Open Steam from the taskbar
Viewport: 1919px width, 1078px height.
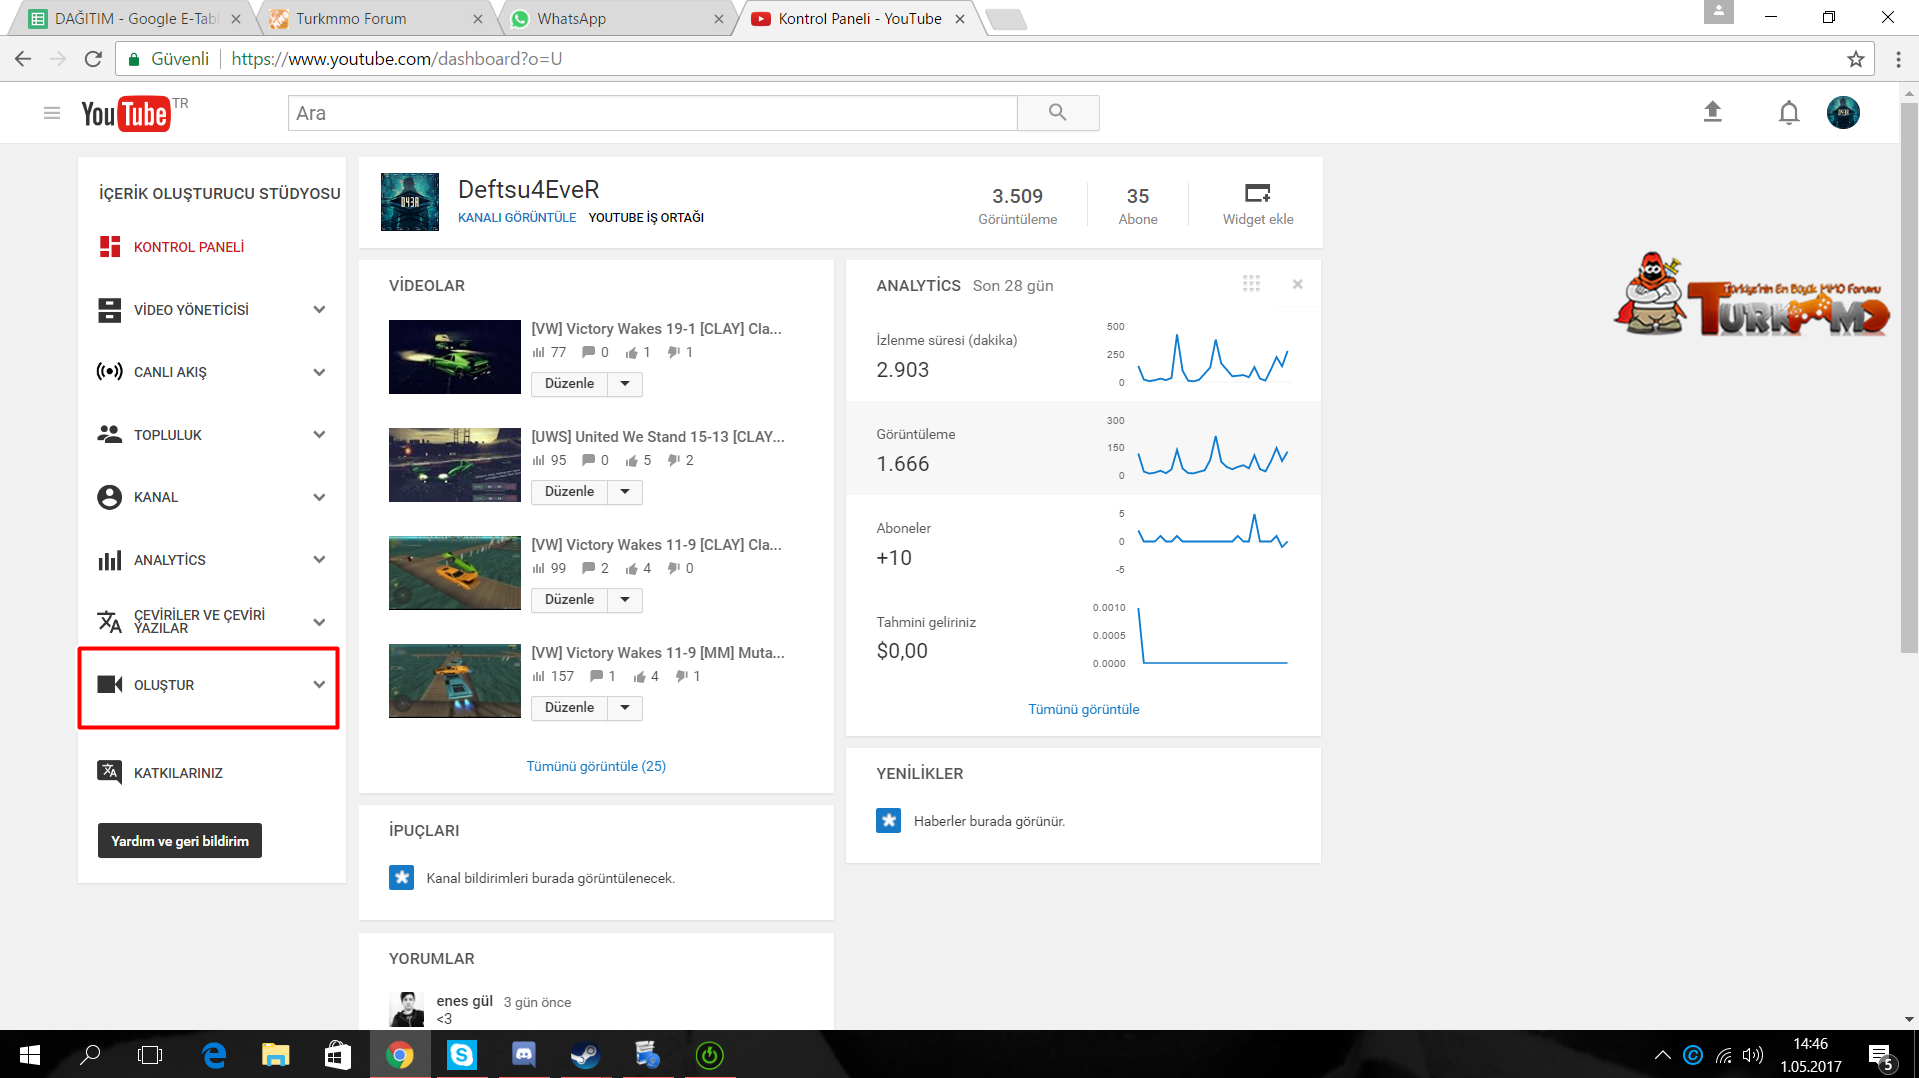tap(585, 1055)
